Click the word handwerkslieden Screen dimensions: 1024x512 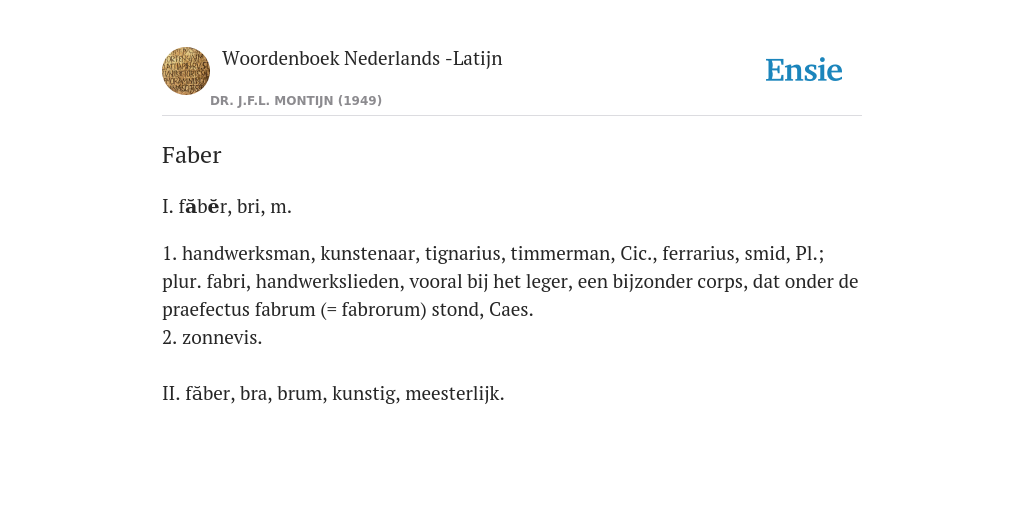(327, 282)
